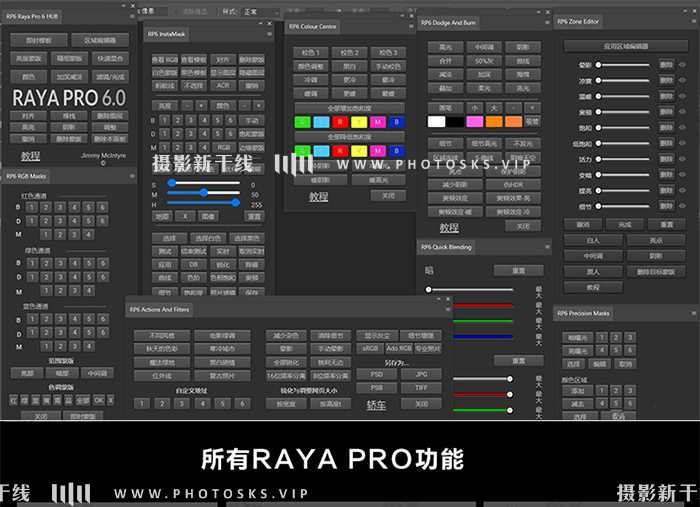The image size is (700, 507).
Task: Pick the pink swatch in Dodge And Burn
Action: coord(475,121)
